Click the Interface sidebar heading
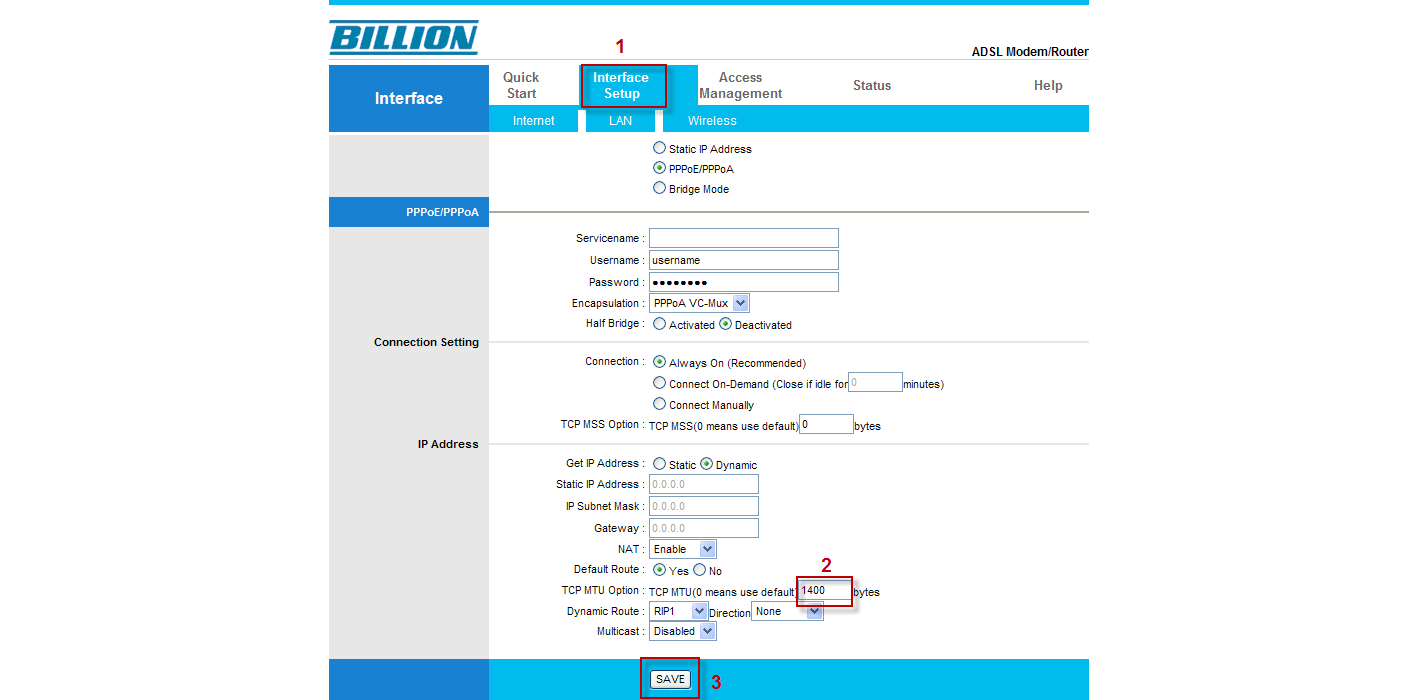The width and height of the screenshot is (1419, 700). [409, 98]
